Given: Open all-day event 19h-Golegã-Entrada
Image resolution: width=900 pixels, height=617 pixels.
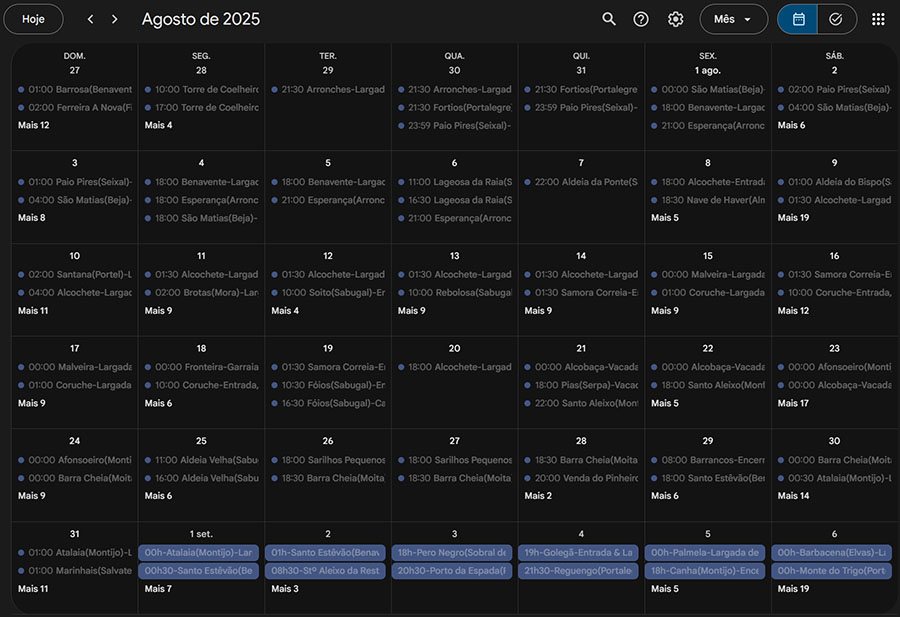Looking at the screenshot, I should 578,552.
